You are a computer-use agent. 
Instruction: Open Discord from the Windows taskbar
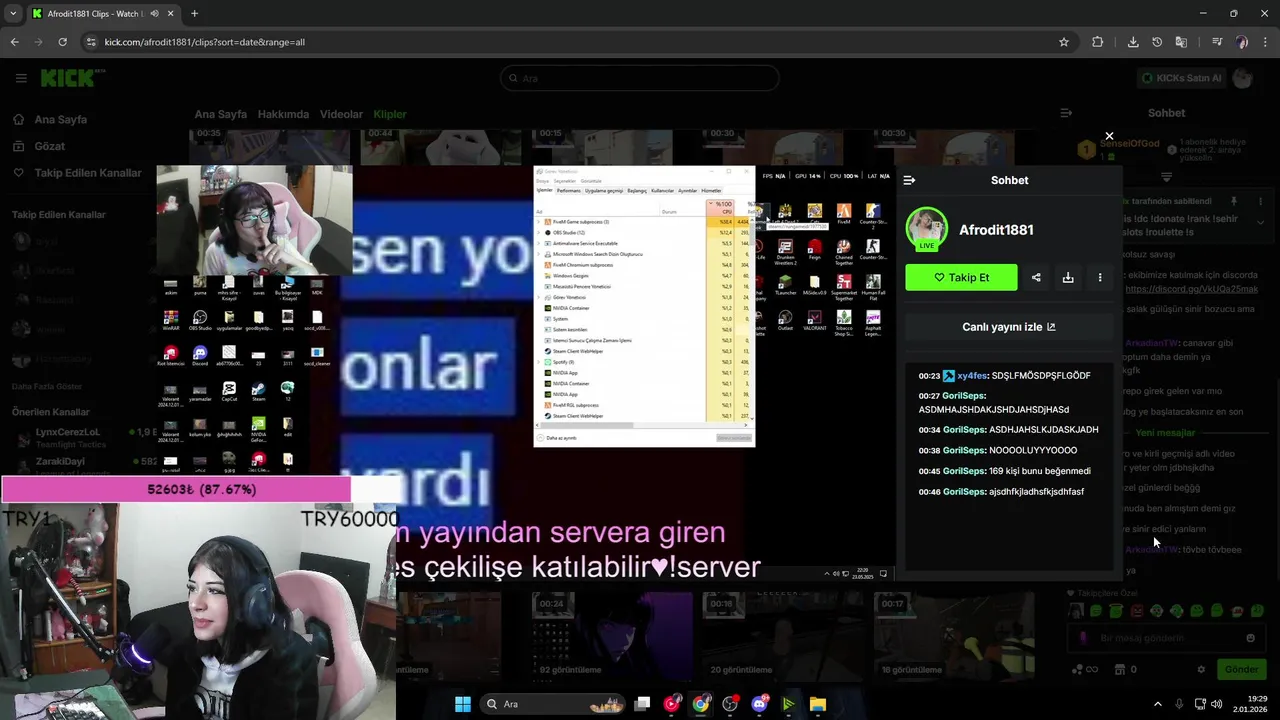(x=759, y=704)
